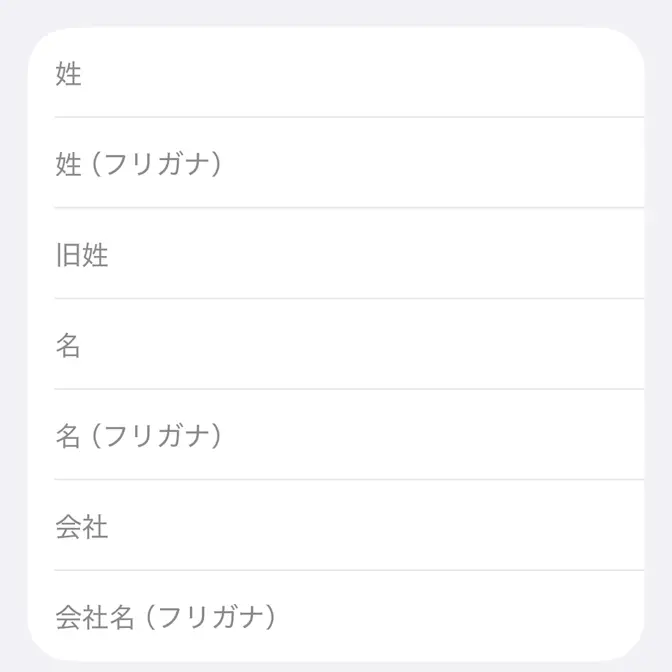This screenshot has height=672, width=672.
Task: Select the maiden name field
Action: click(x=340, y=254)
